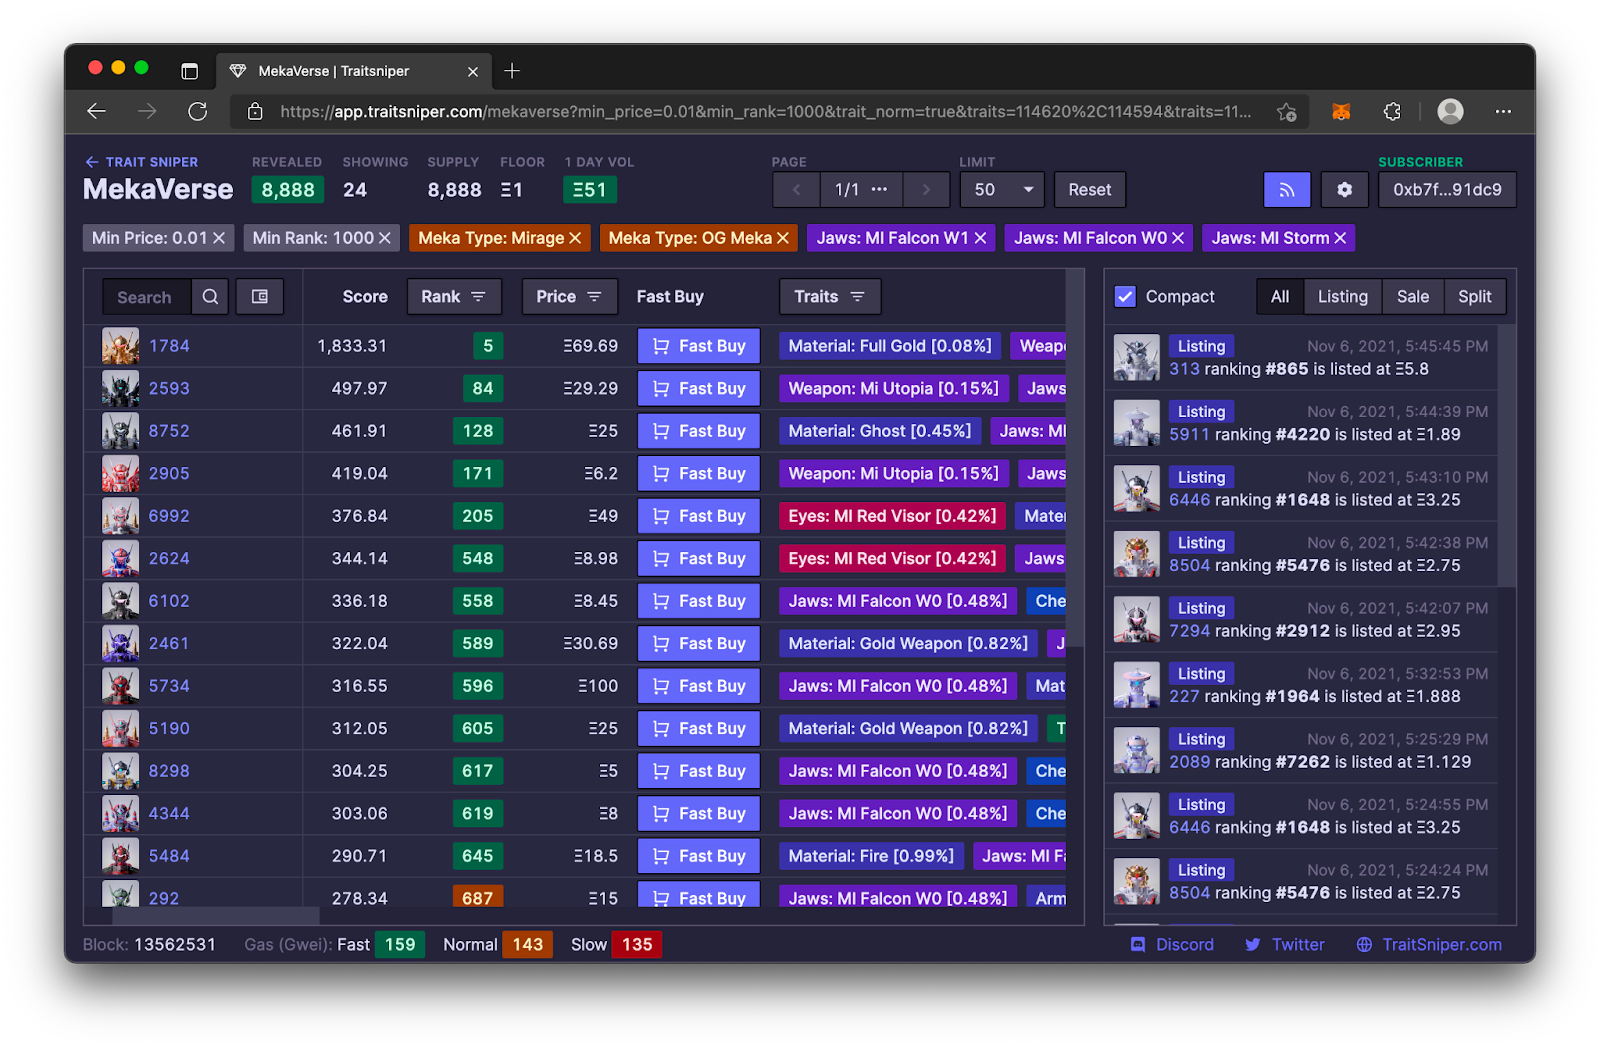Remove Meka Type Mirage filter
This screenshot has width=1600, height=1048.
(575, 238)
